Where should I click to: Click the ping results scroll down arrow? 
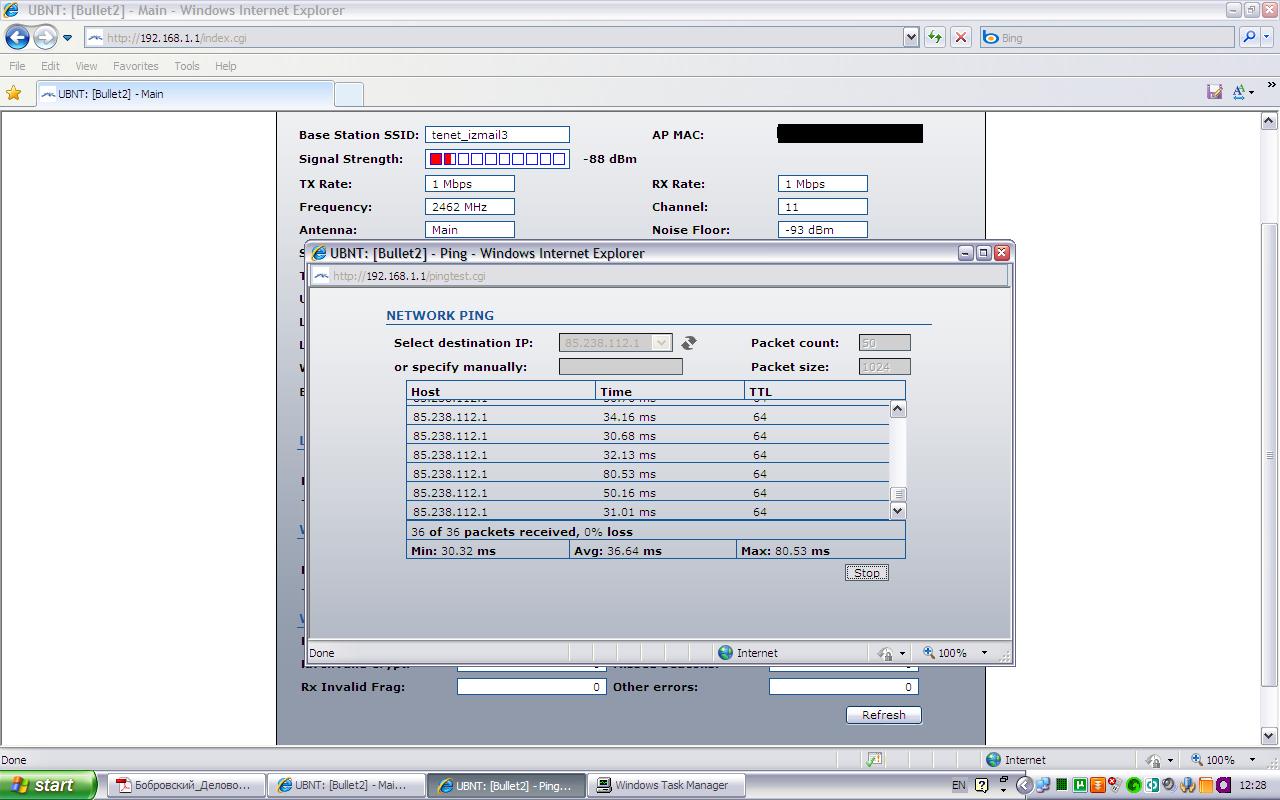[897, 511]
